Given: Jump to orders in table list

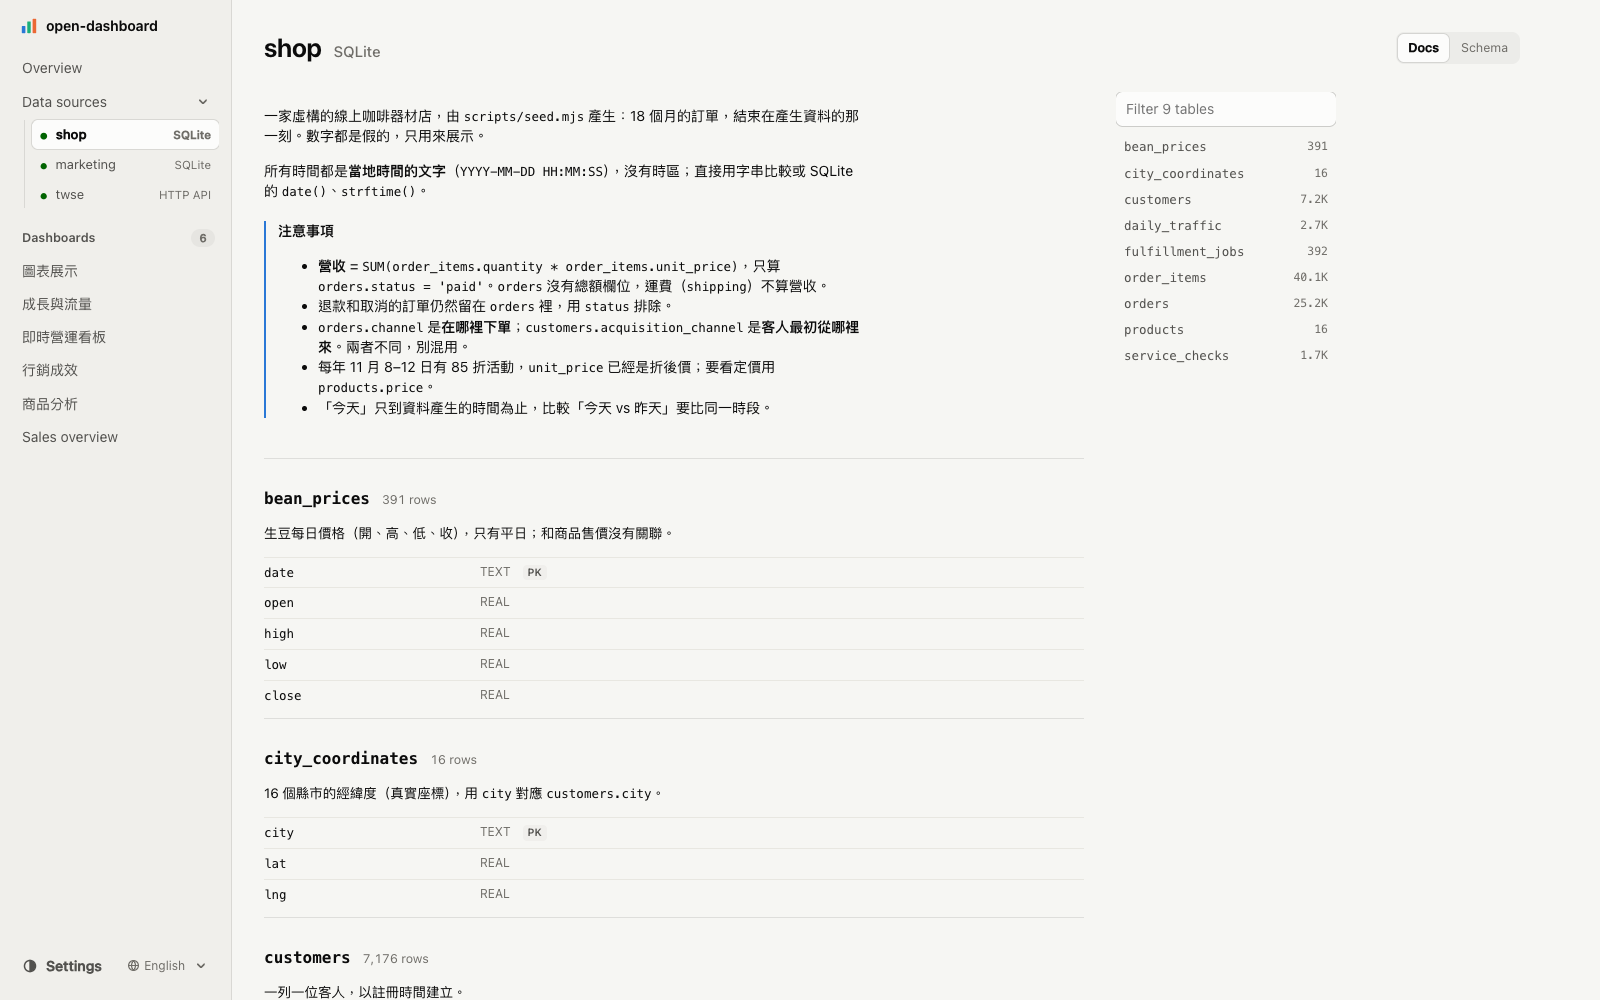Looking at the screenshot, I should [x=1225, y=303].
